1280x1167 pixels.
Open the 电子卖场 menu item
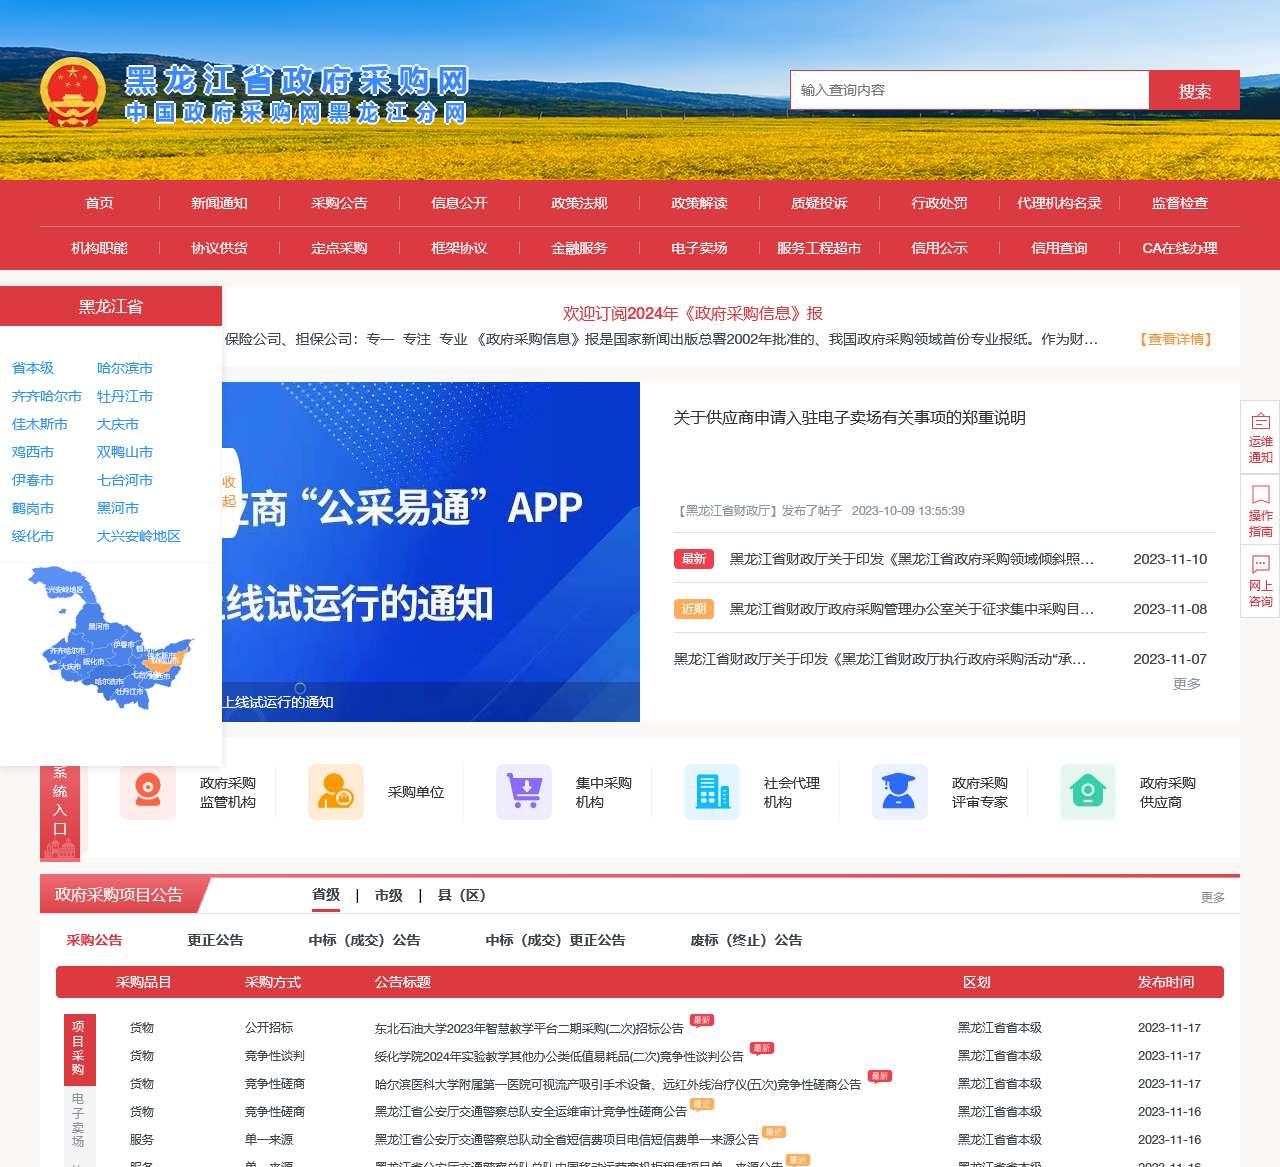(x=700, y=248)
